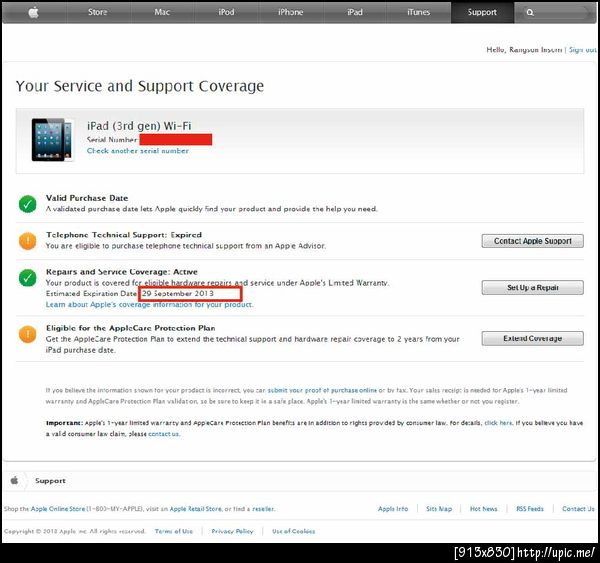Click orange warning icon beside AppleCare Protection Plan
The image size is (600, 563).
click(x=28, y=334)
